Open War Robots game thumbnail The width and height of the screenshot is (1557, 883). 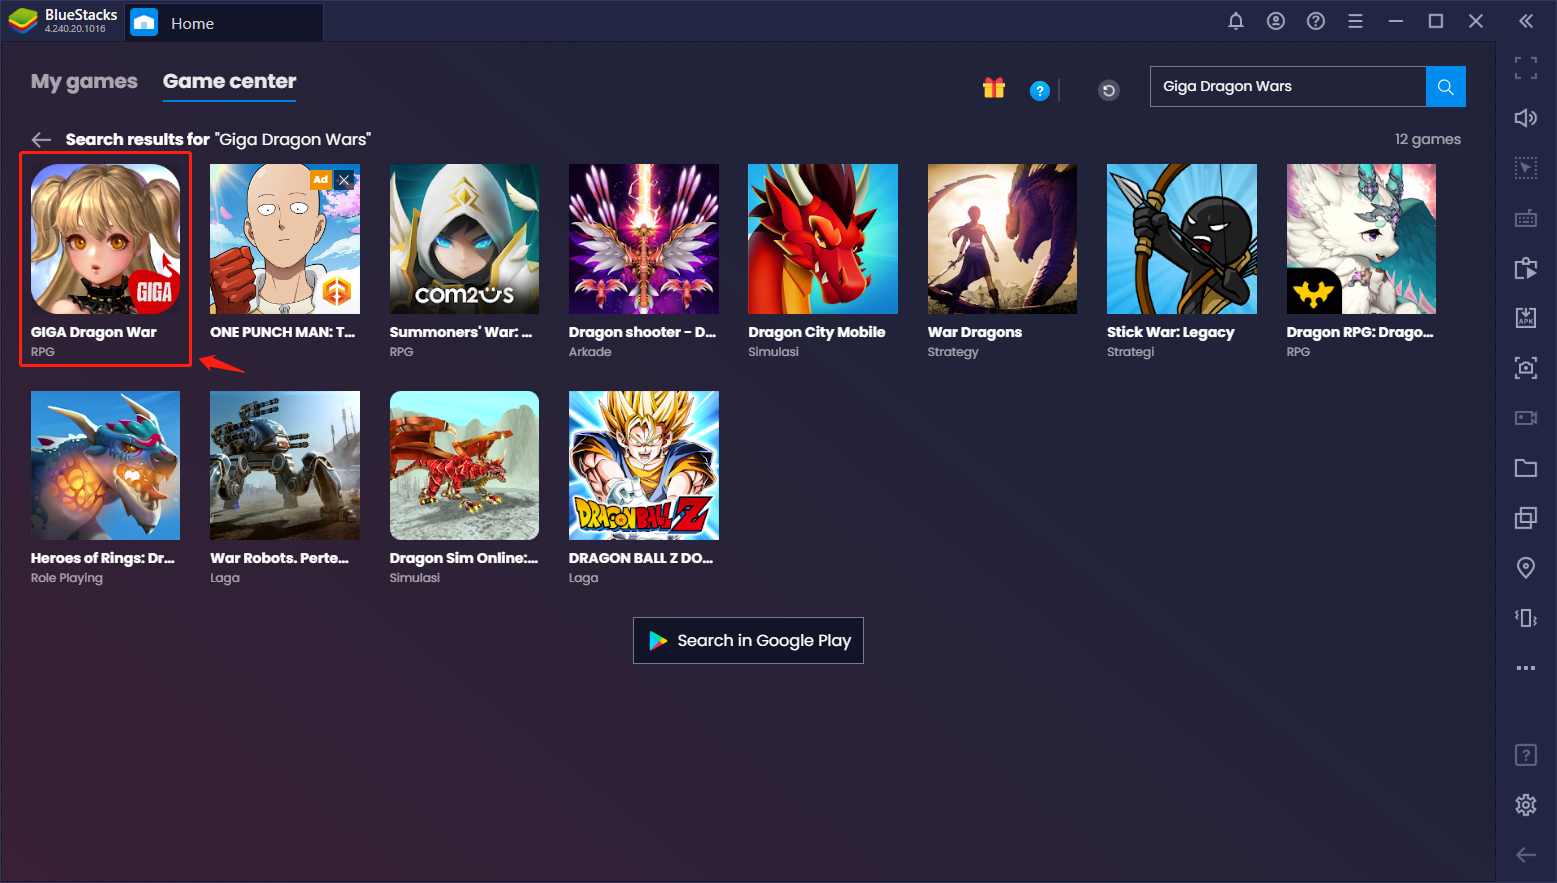(x=285, y=466)
